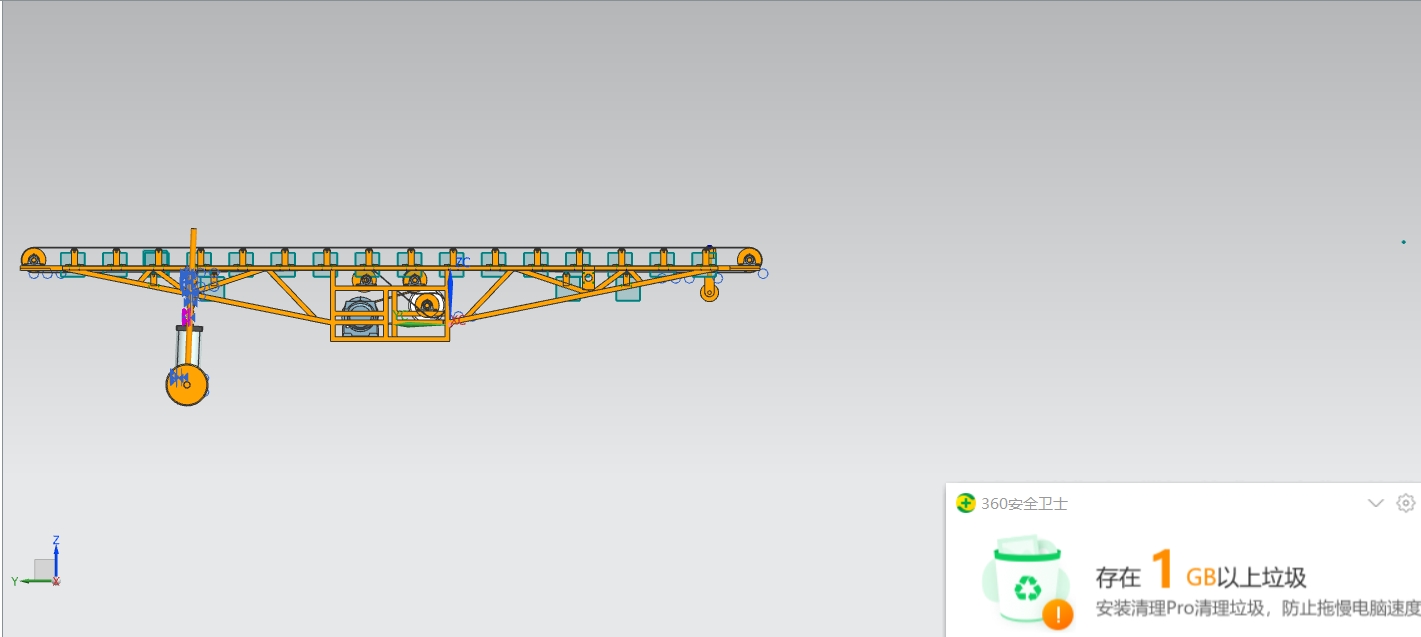This screenshot has width=1421, height=637.
Task: Click the orange warning badge on the recycle bin
Action: pos(1057,614)
